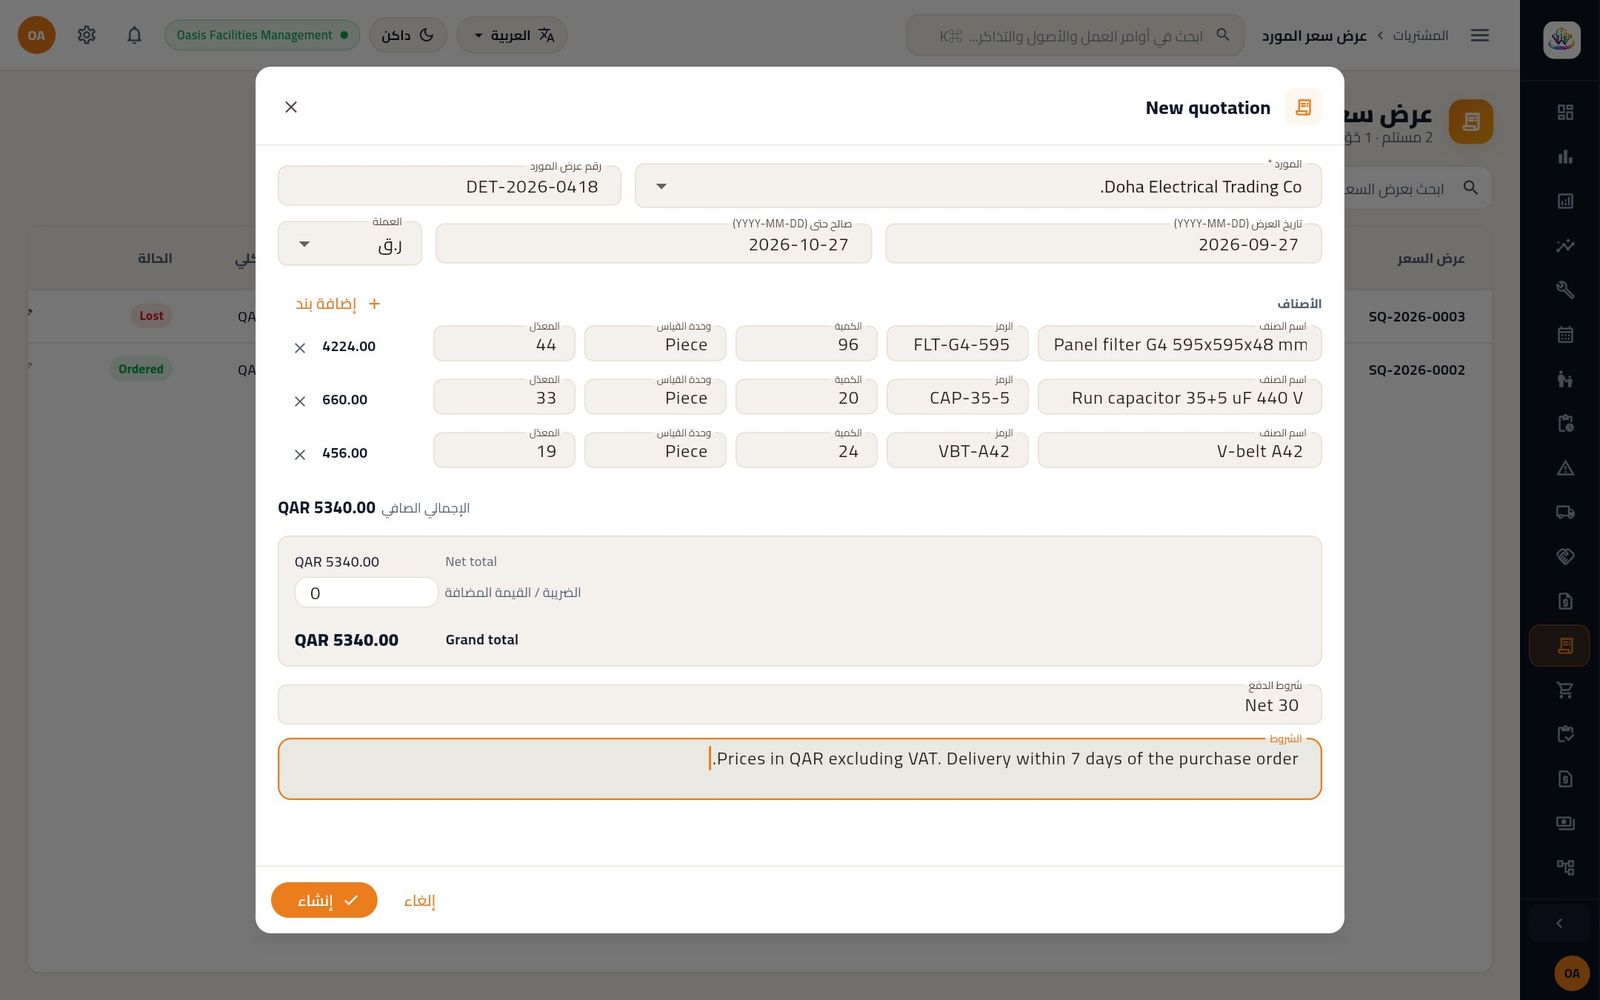
Task: Open quotation SQ-2026-0003 in the background list
Action: (x=1416, y=316)
